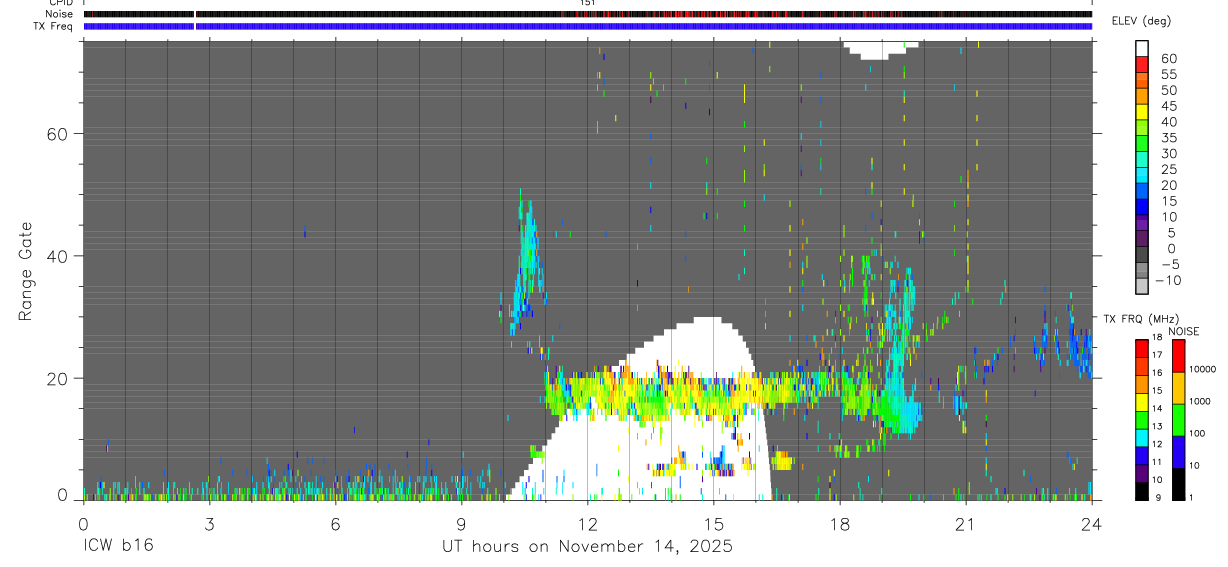
Task: Click the black noise level 1 swatch
Action: pos(1179,484)
